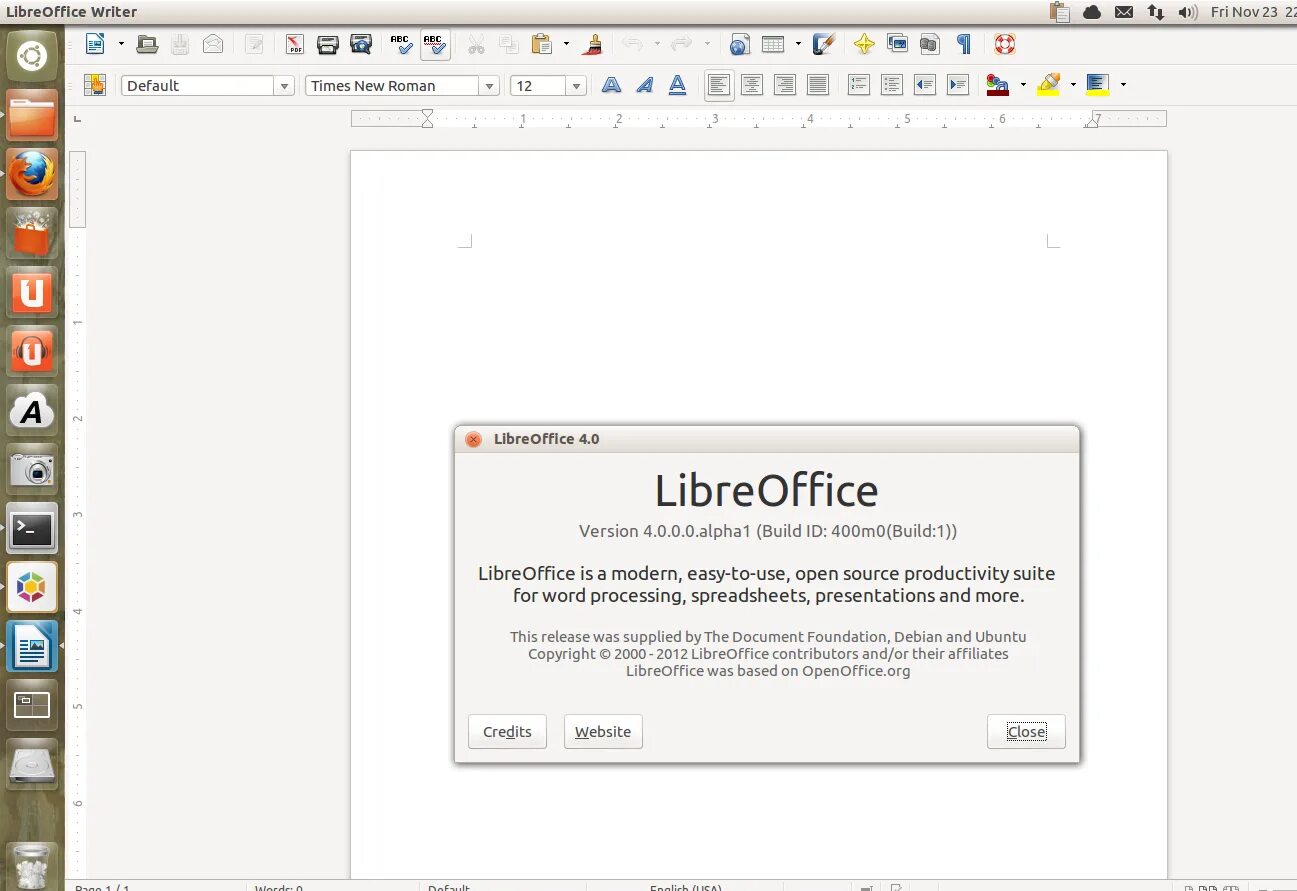Expand the Background Color palette arrow

coord(1123,85)
